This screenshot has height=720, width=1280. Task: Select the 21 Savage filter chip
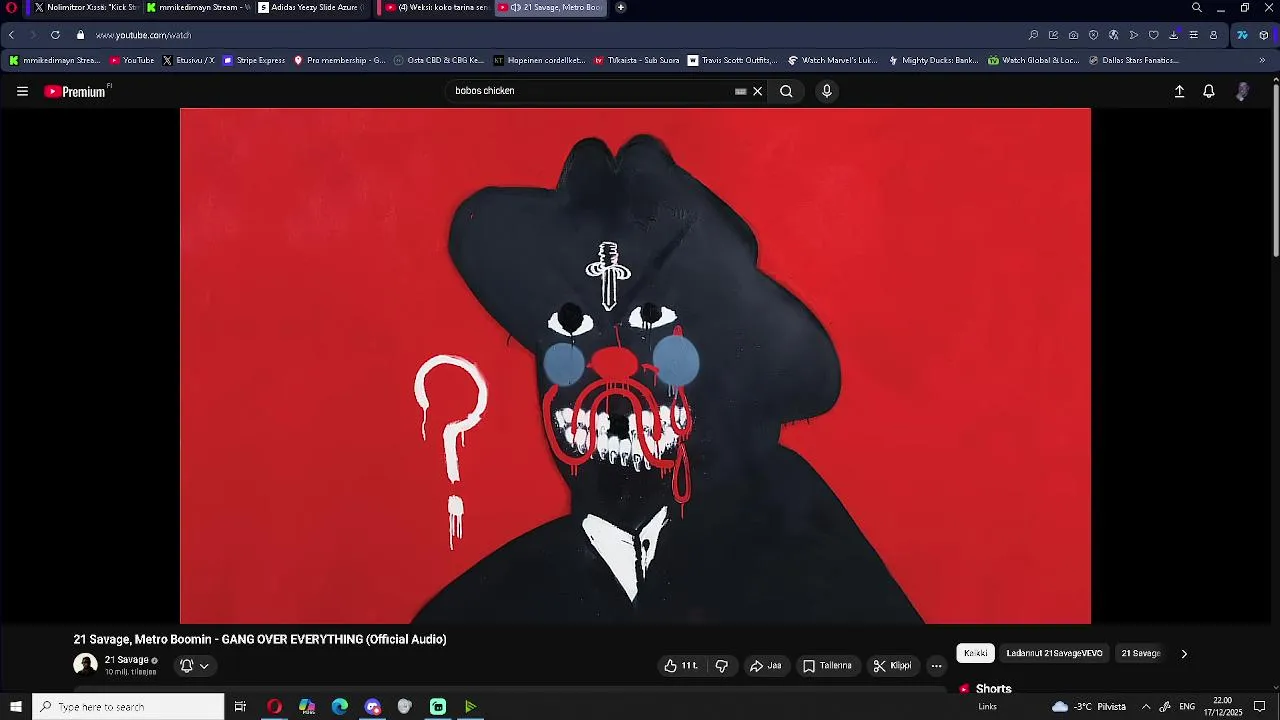pos(1141,654)
